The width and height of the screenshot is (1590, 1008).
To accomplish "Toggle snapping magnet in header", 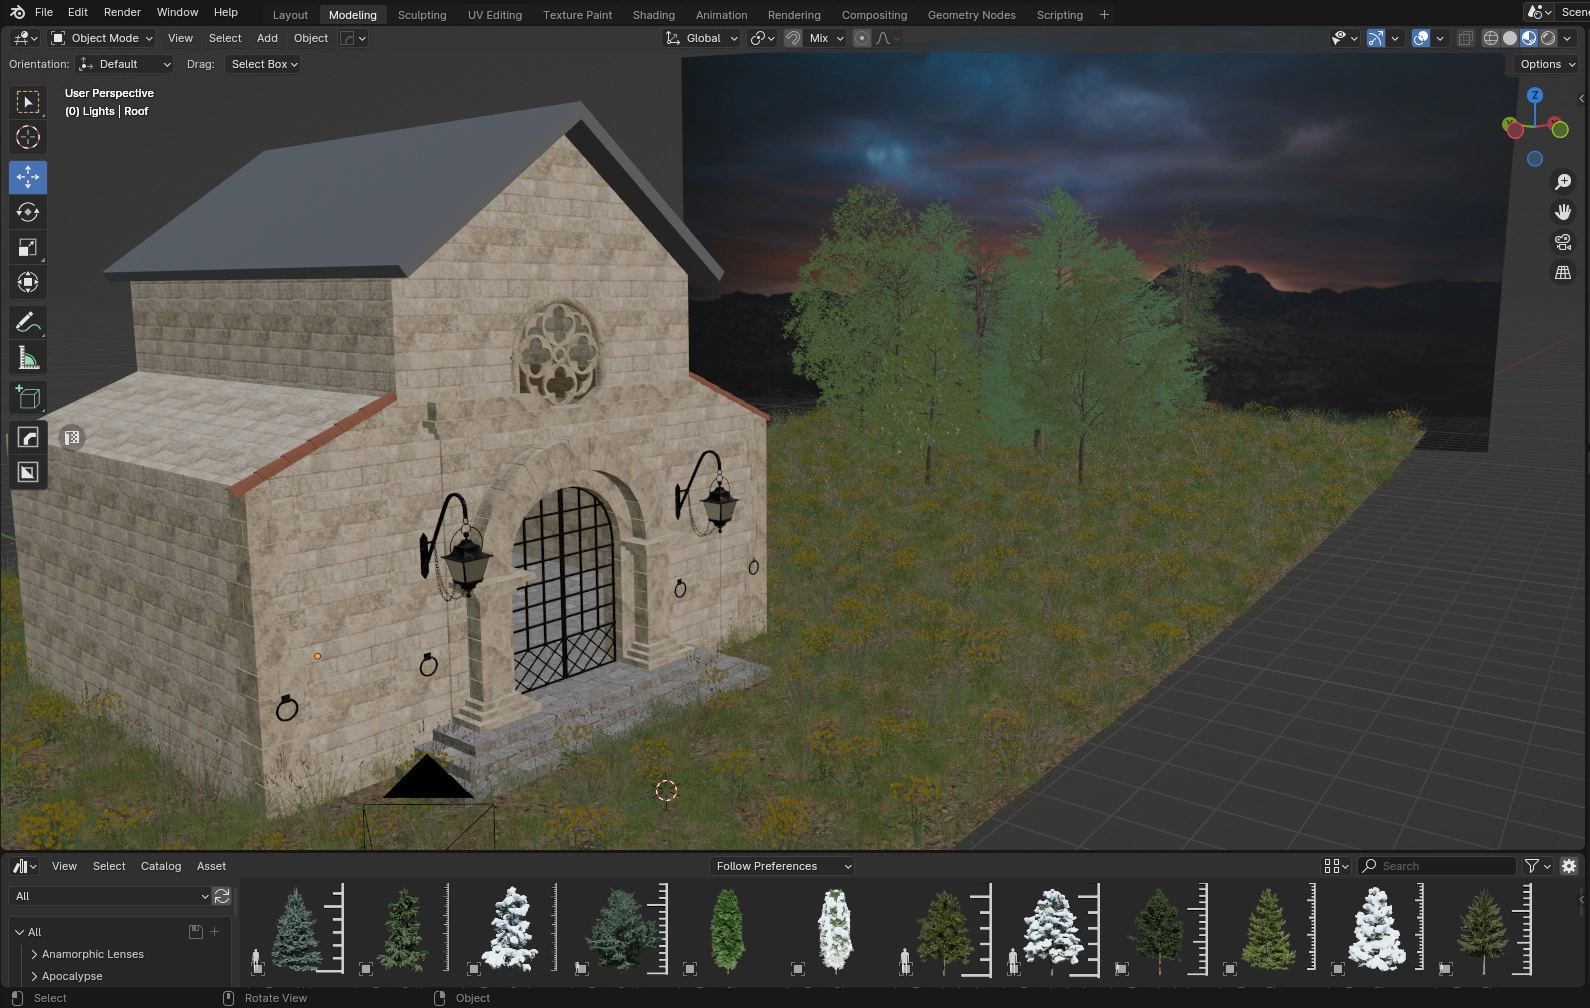I will [792, 38].
